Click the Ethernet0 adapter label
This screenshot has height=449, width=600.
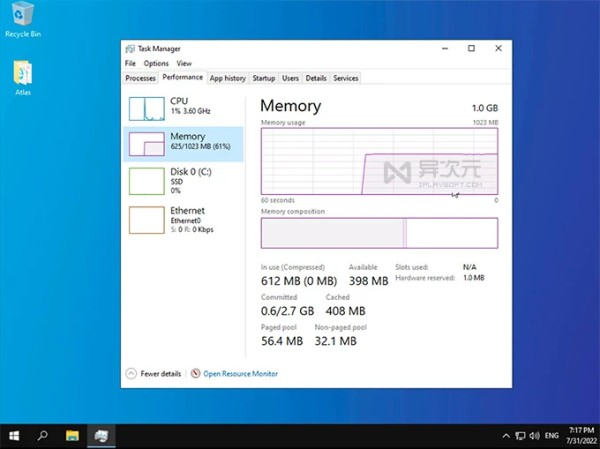click(x=186, y=220)
